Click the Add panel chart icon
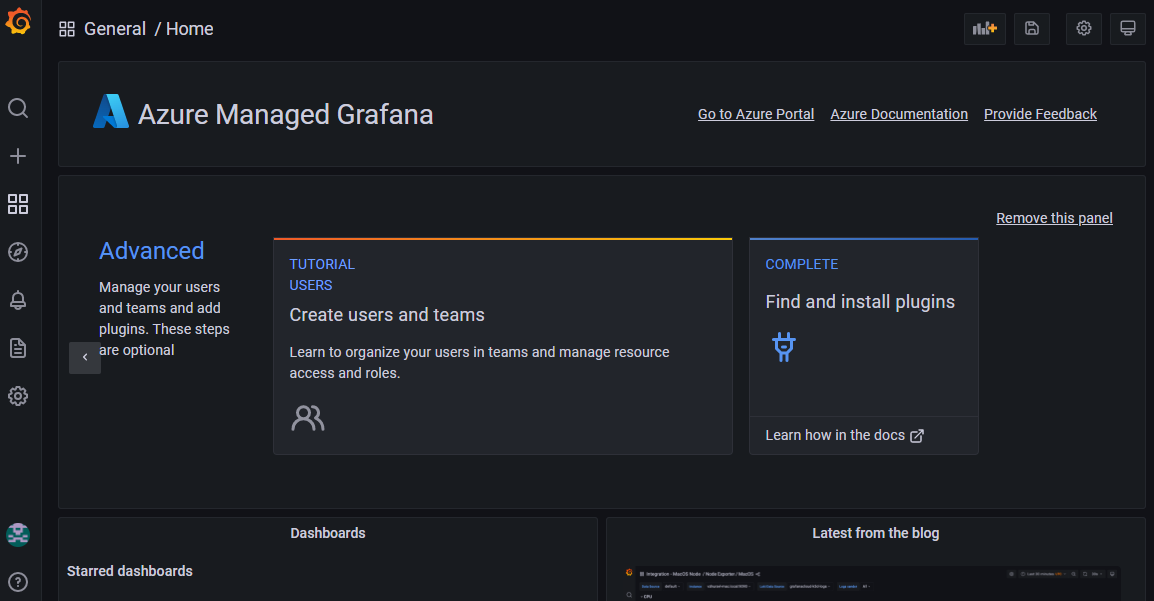1154x601 pixels. pos(985,29)
